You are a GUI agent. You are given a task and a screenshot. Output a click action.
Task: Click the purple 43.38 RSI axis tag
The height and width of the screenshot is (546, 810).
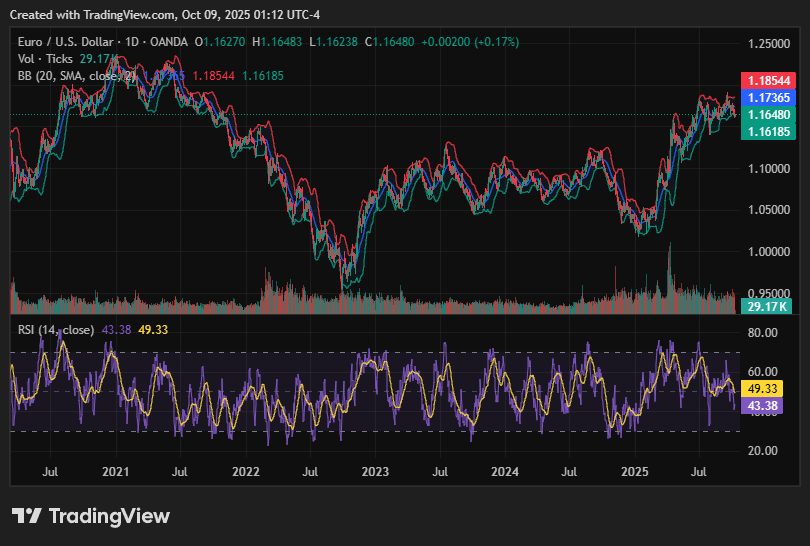click(x=763, y=405)
